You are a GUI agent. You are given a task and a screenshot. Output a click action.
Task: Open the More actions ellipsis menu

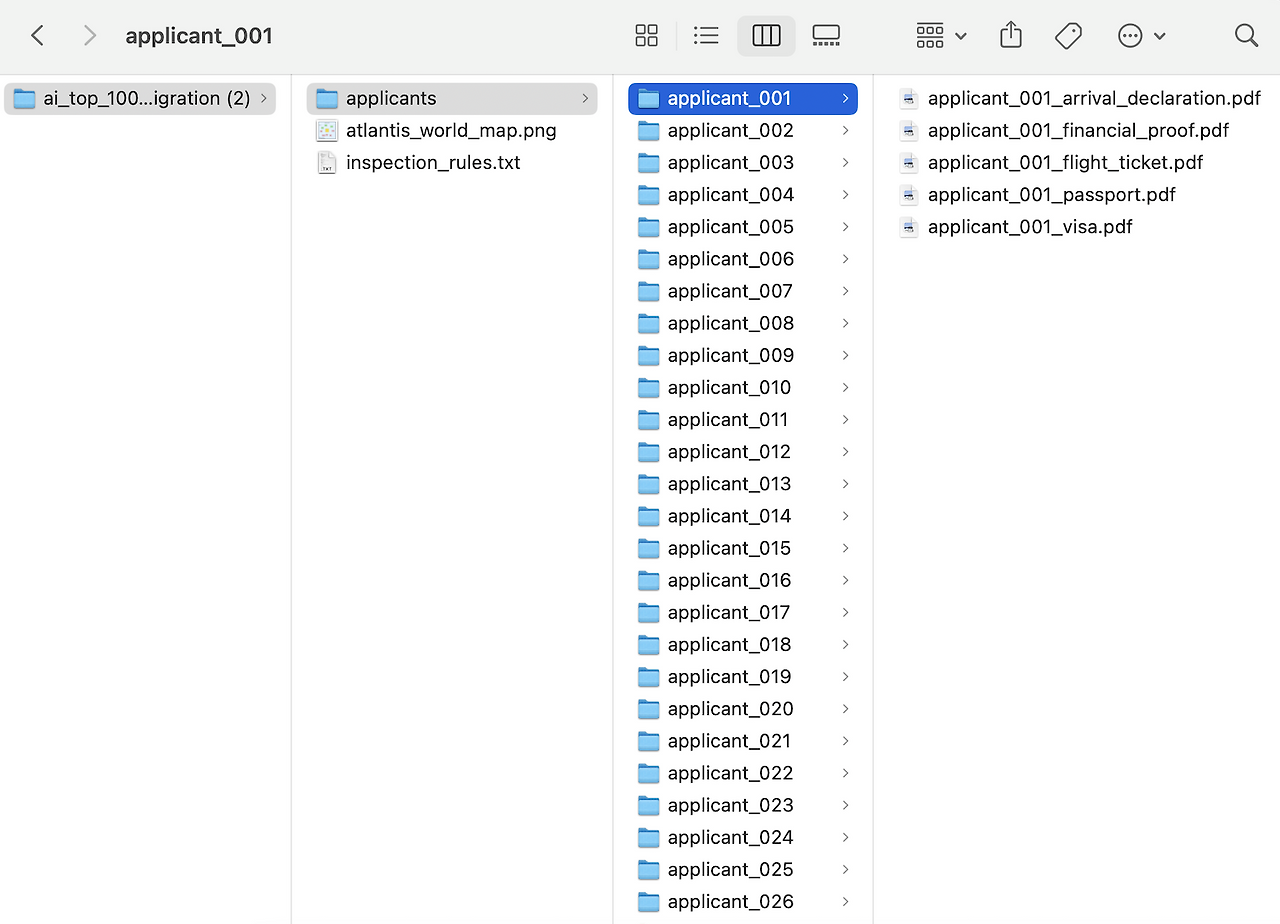click(x=1141, y=36)
